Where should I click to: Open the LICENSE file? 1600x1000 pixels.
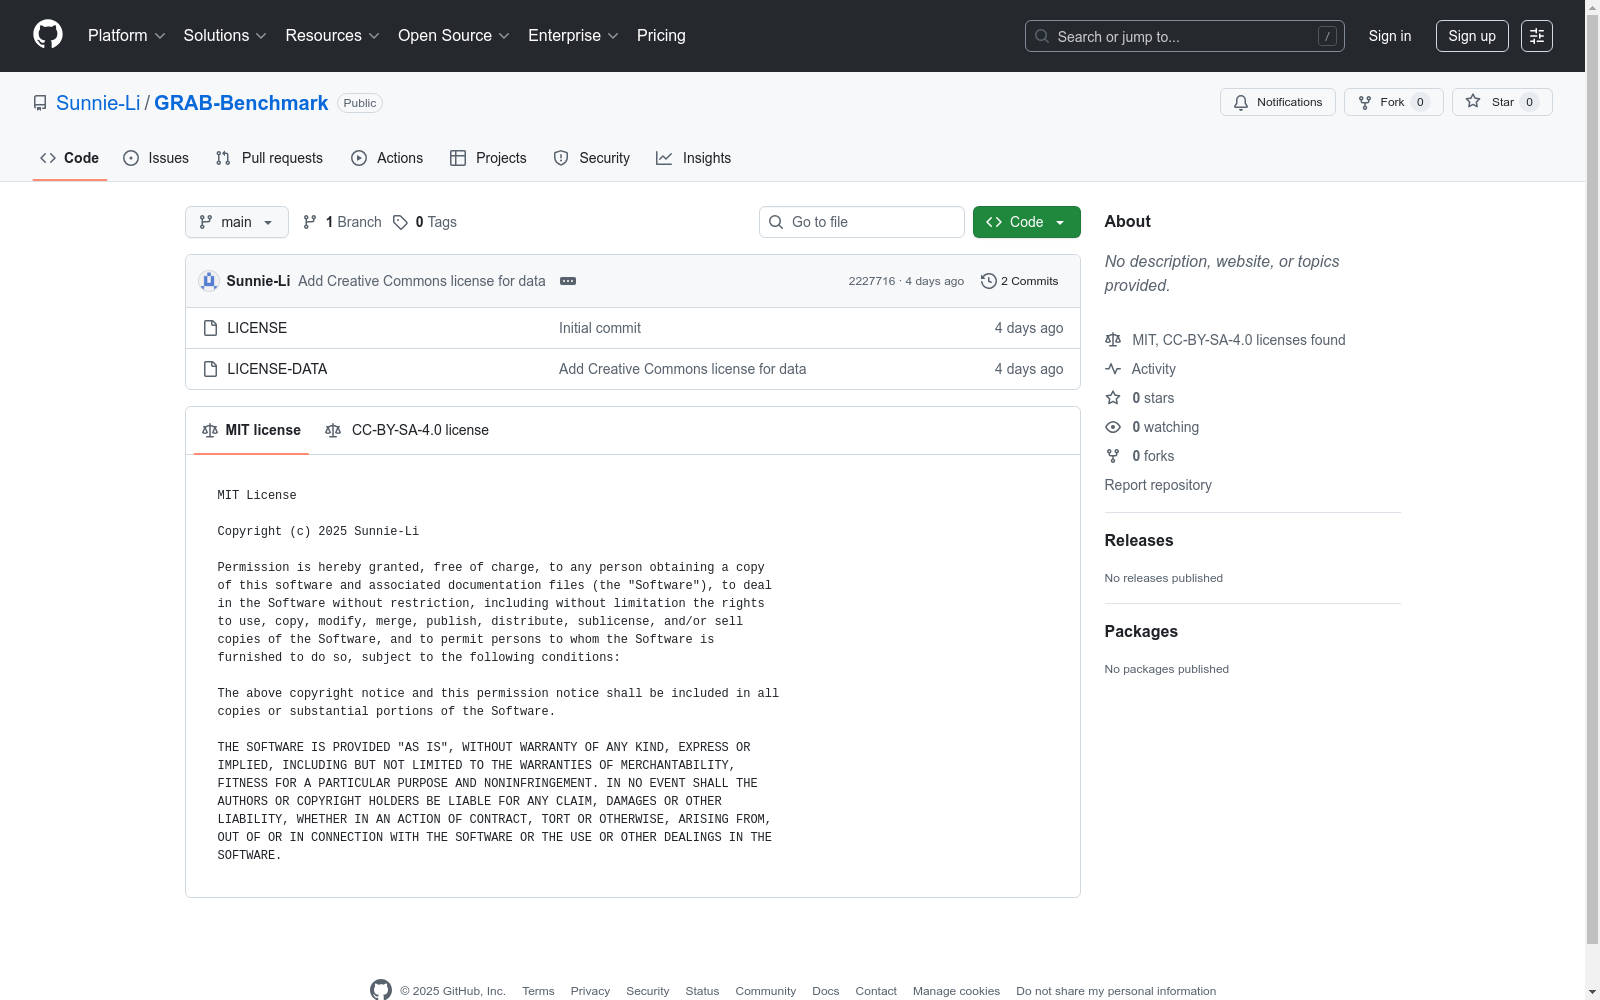pos(257,328)
